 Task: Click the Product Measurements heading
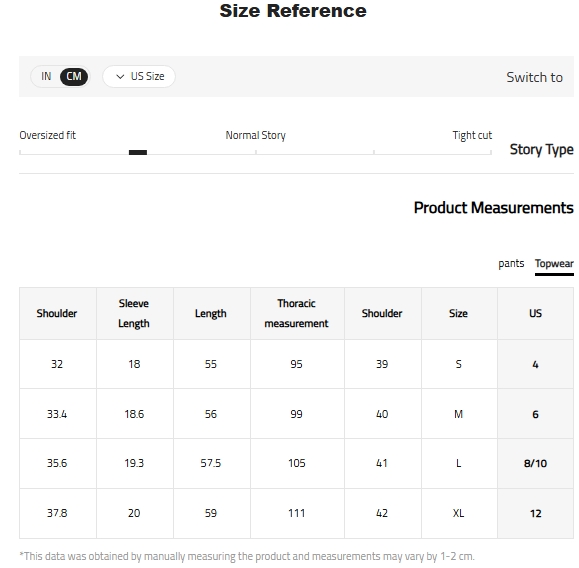click(494, 208)
